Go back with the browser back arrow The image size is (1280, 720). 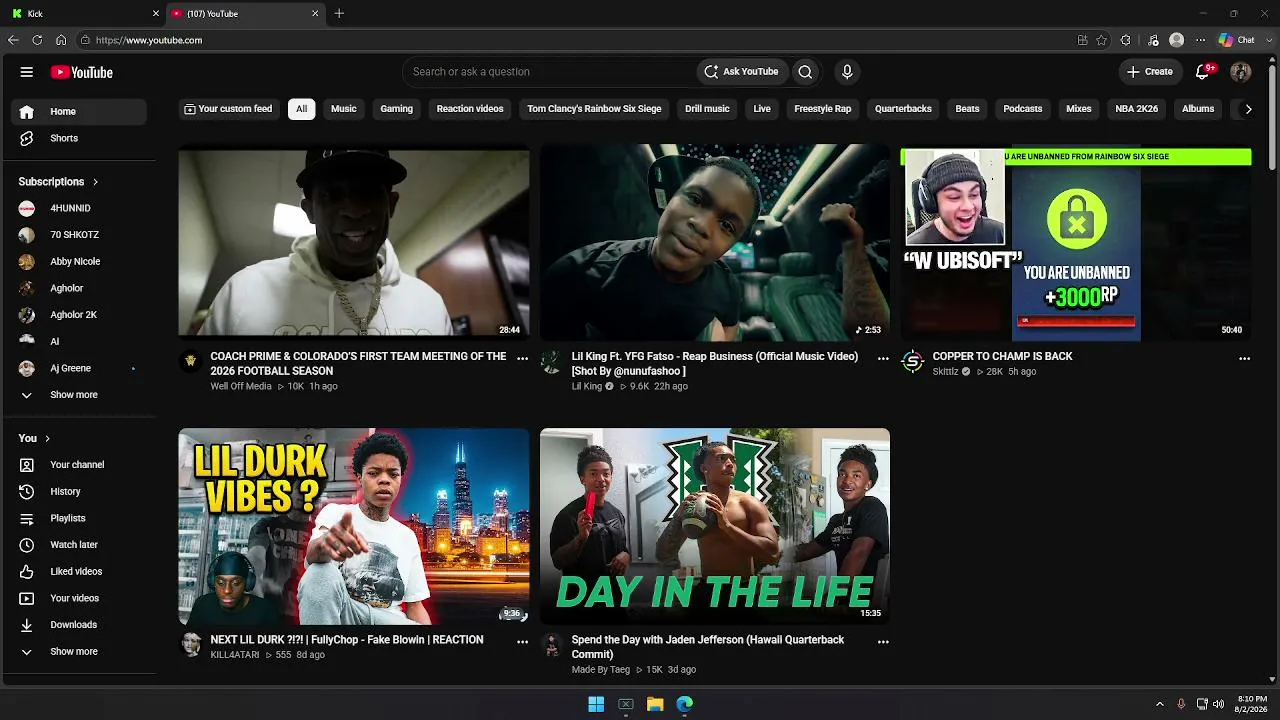point(13,40)
